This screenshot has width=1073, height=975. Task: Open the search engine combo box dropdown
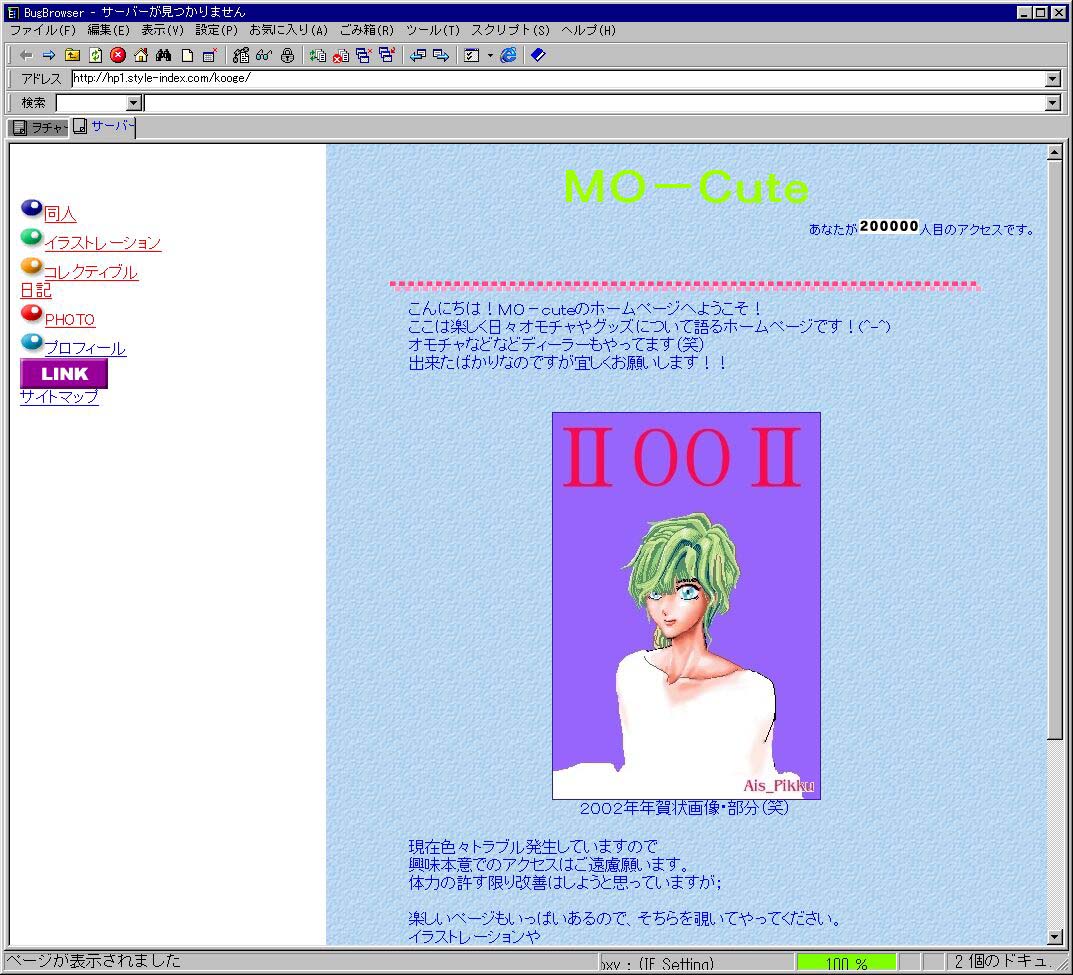134,103
